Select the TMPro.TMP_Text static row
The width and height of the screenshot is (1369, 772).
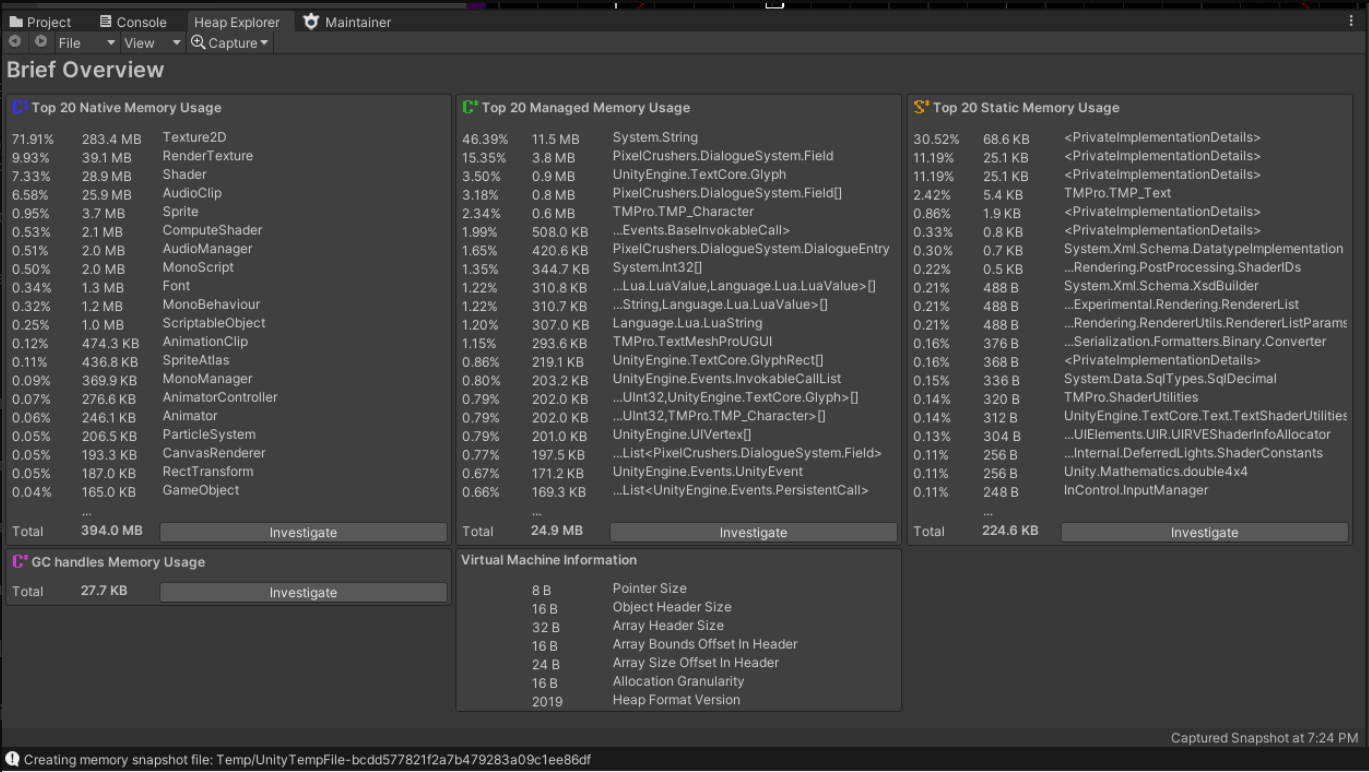tap(1130, 194)
